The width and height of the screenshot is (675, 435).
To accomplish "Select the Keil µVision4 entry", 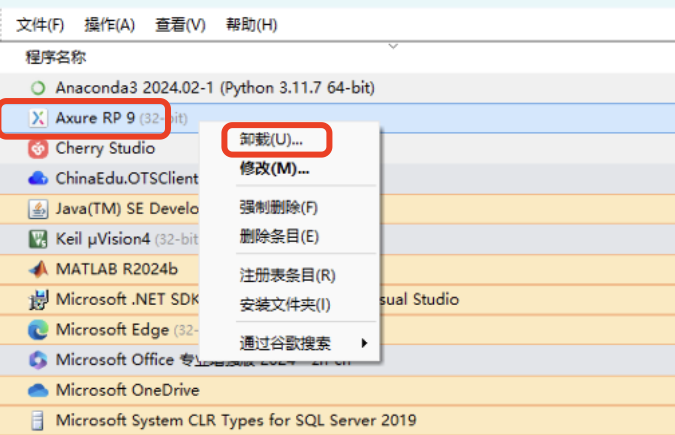I will point(127,239).
